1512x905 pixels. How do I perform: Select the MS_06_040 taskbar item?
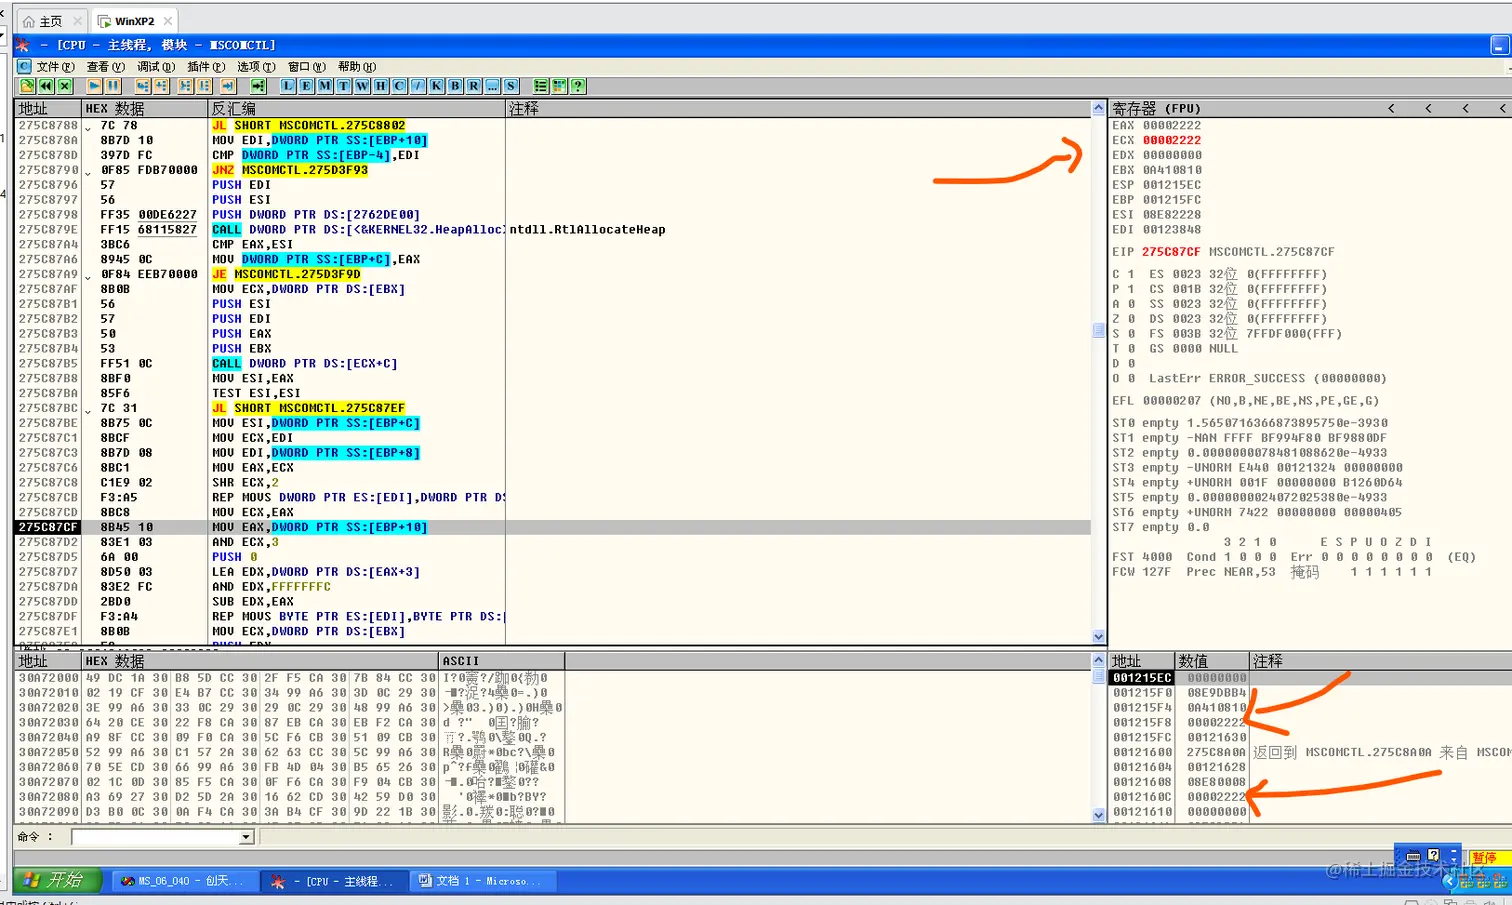pos(183,881)
